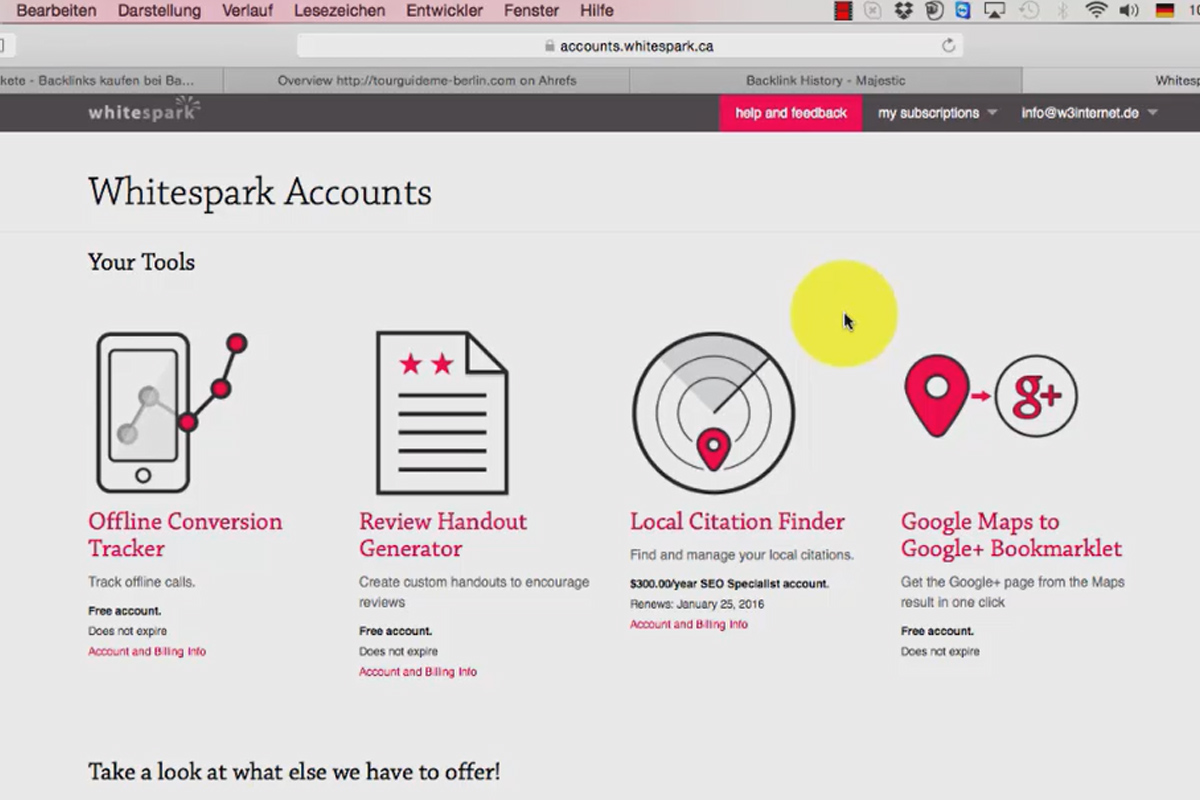Click the help and feedback button
Viewport: 1200px width, 800px height.
(x=791, y=113)
